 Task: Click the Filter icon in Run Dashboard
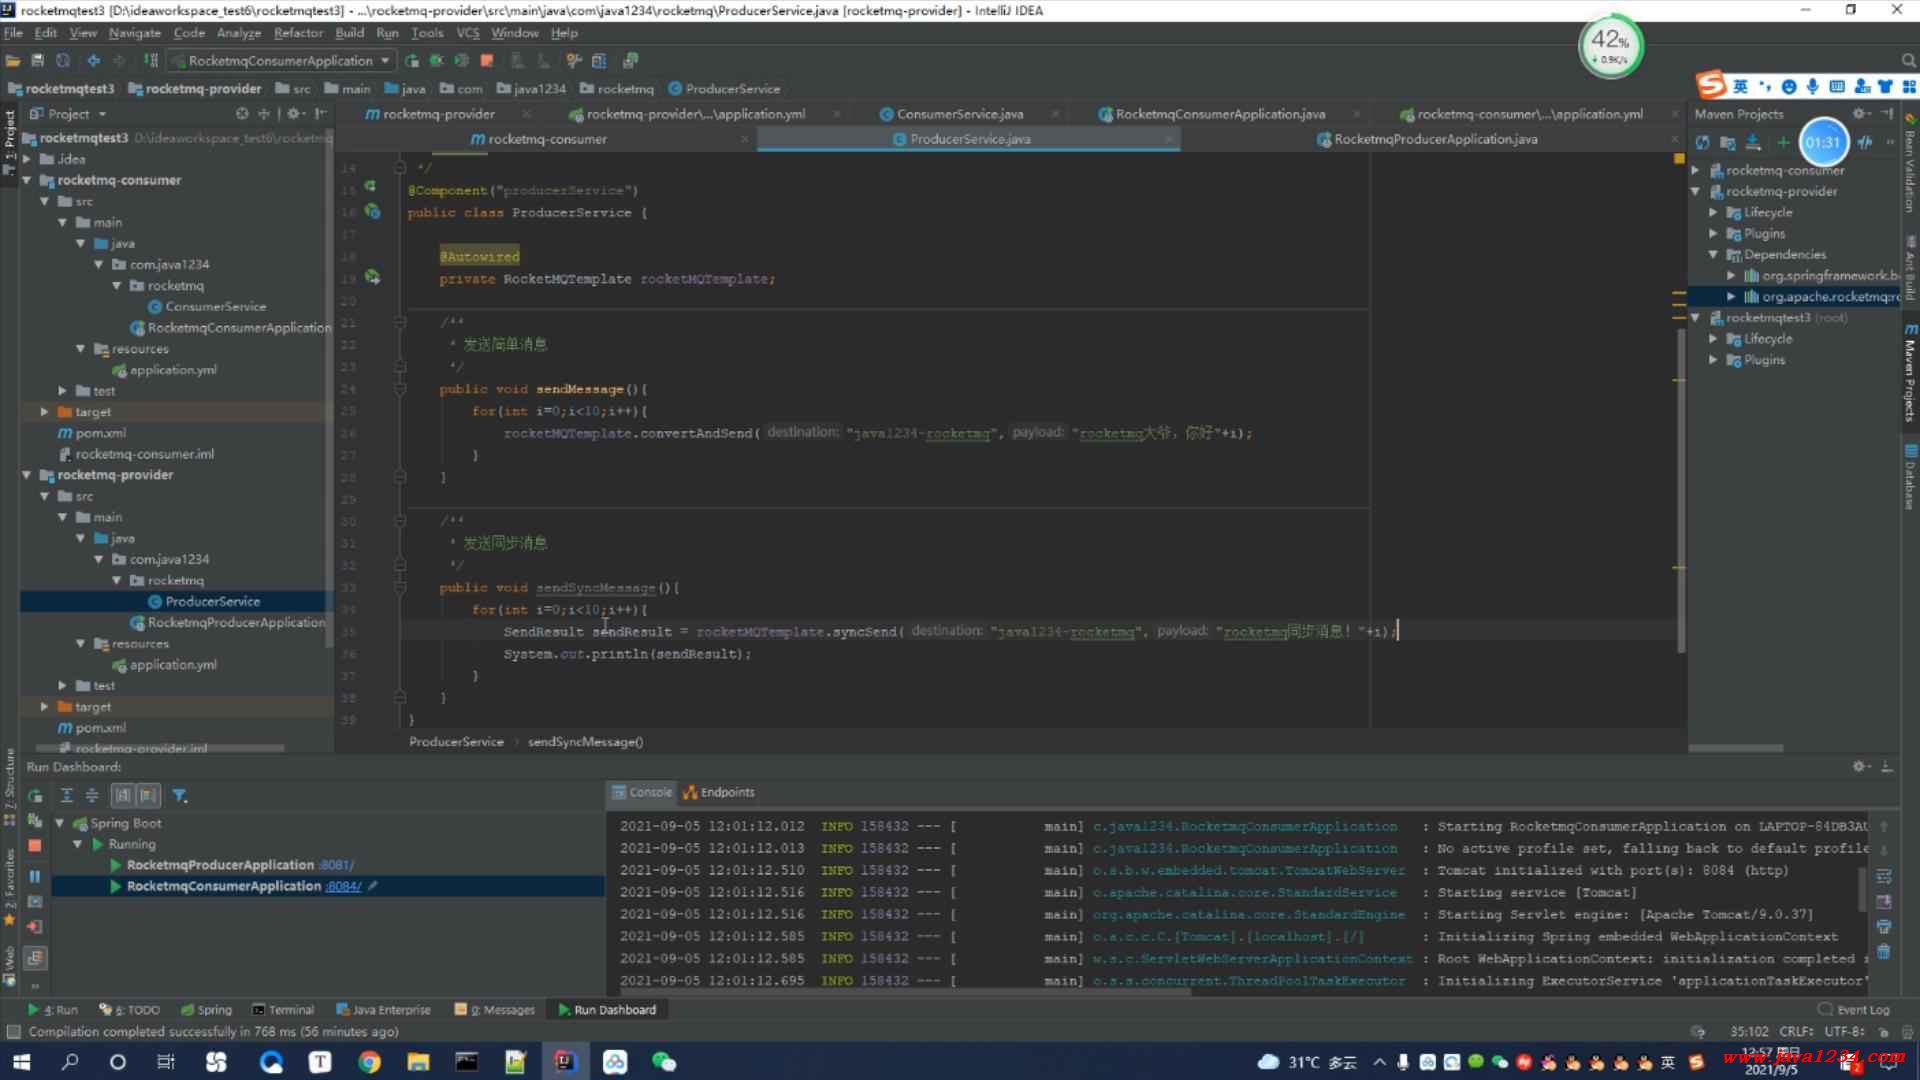tap(180, 796)
